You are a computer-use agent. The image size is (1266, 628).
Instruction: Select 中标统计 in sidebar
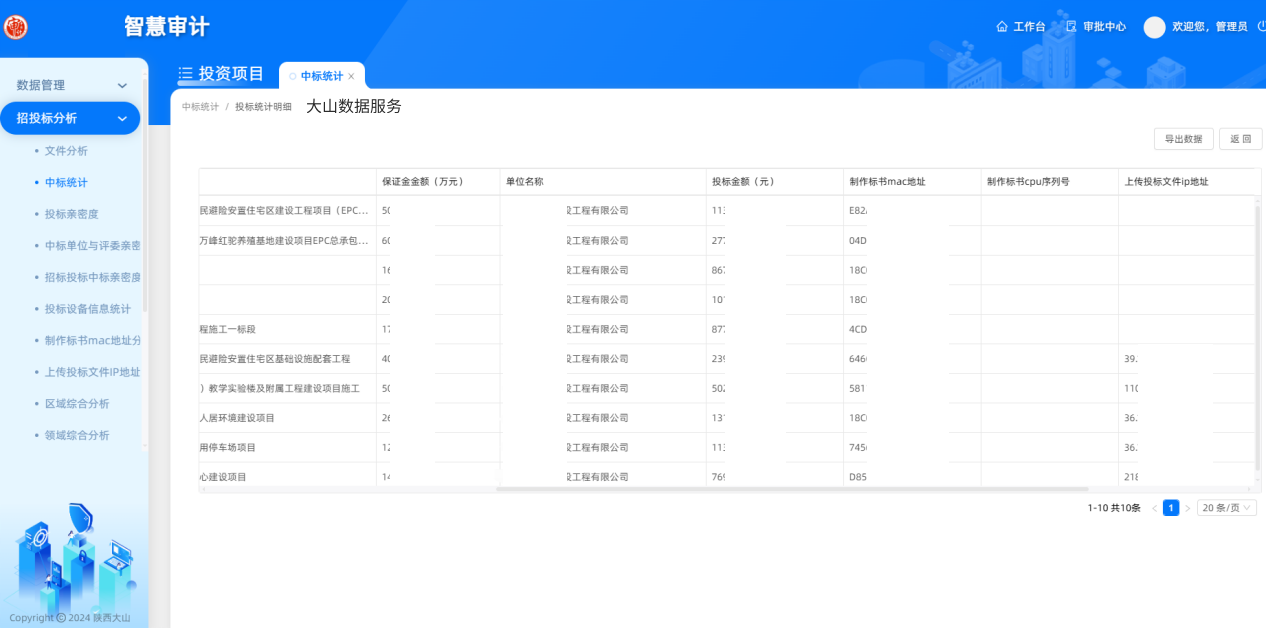pos(66,183)
